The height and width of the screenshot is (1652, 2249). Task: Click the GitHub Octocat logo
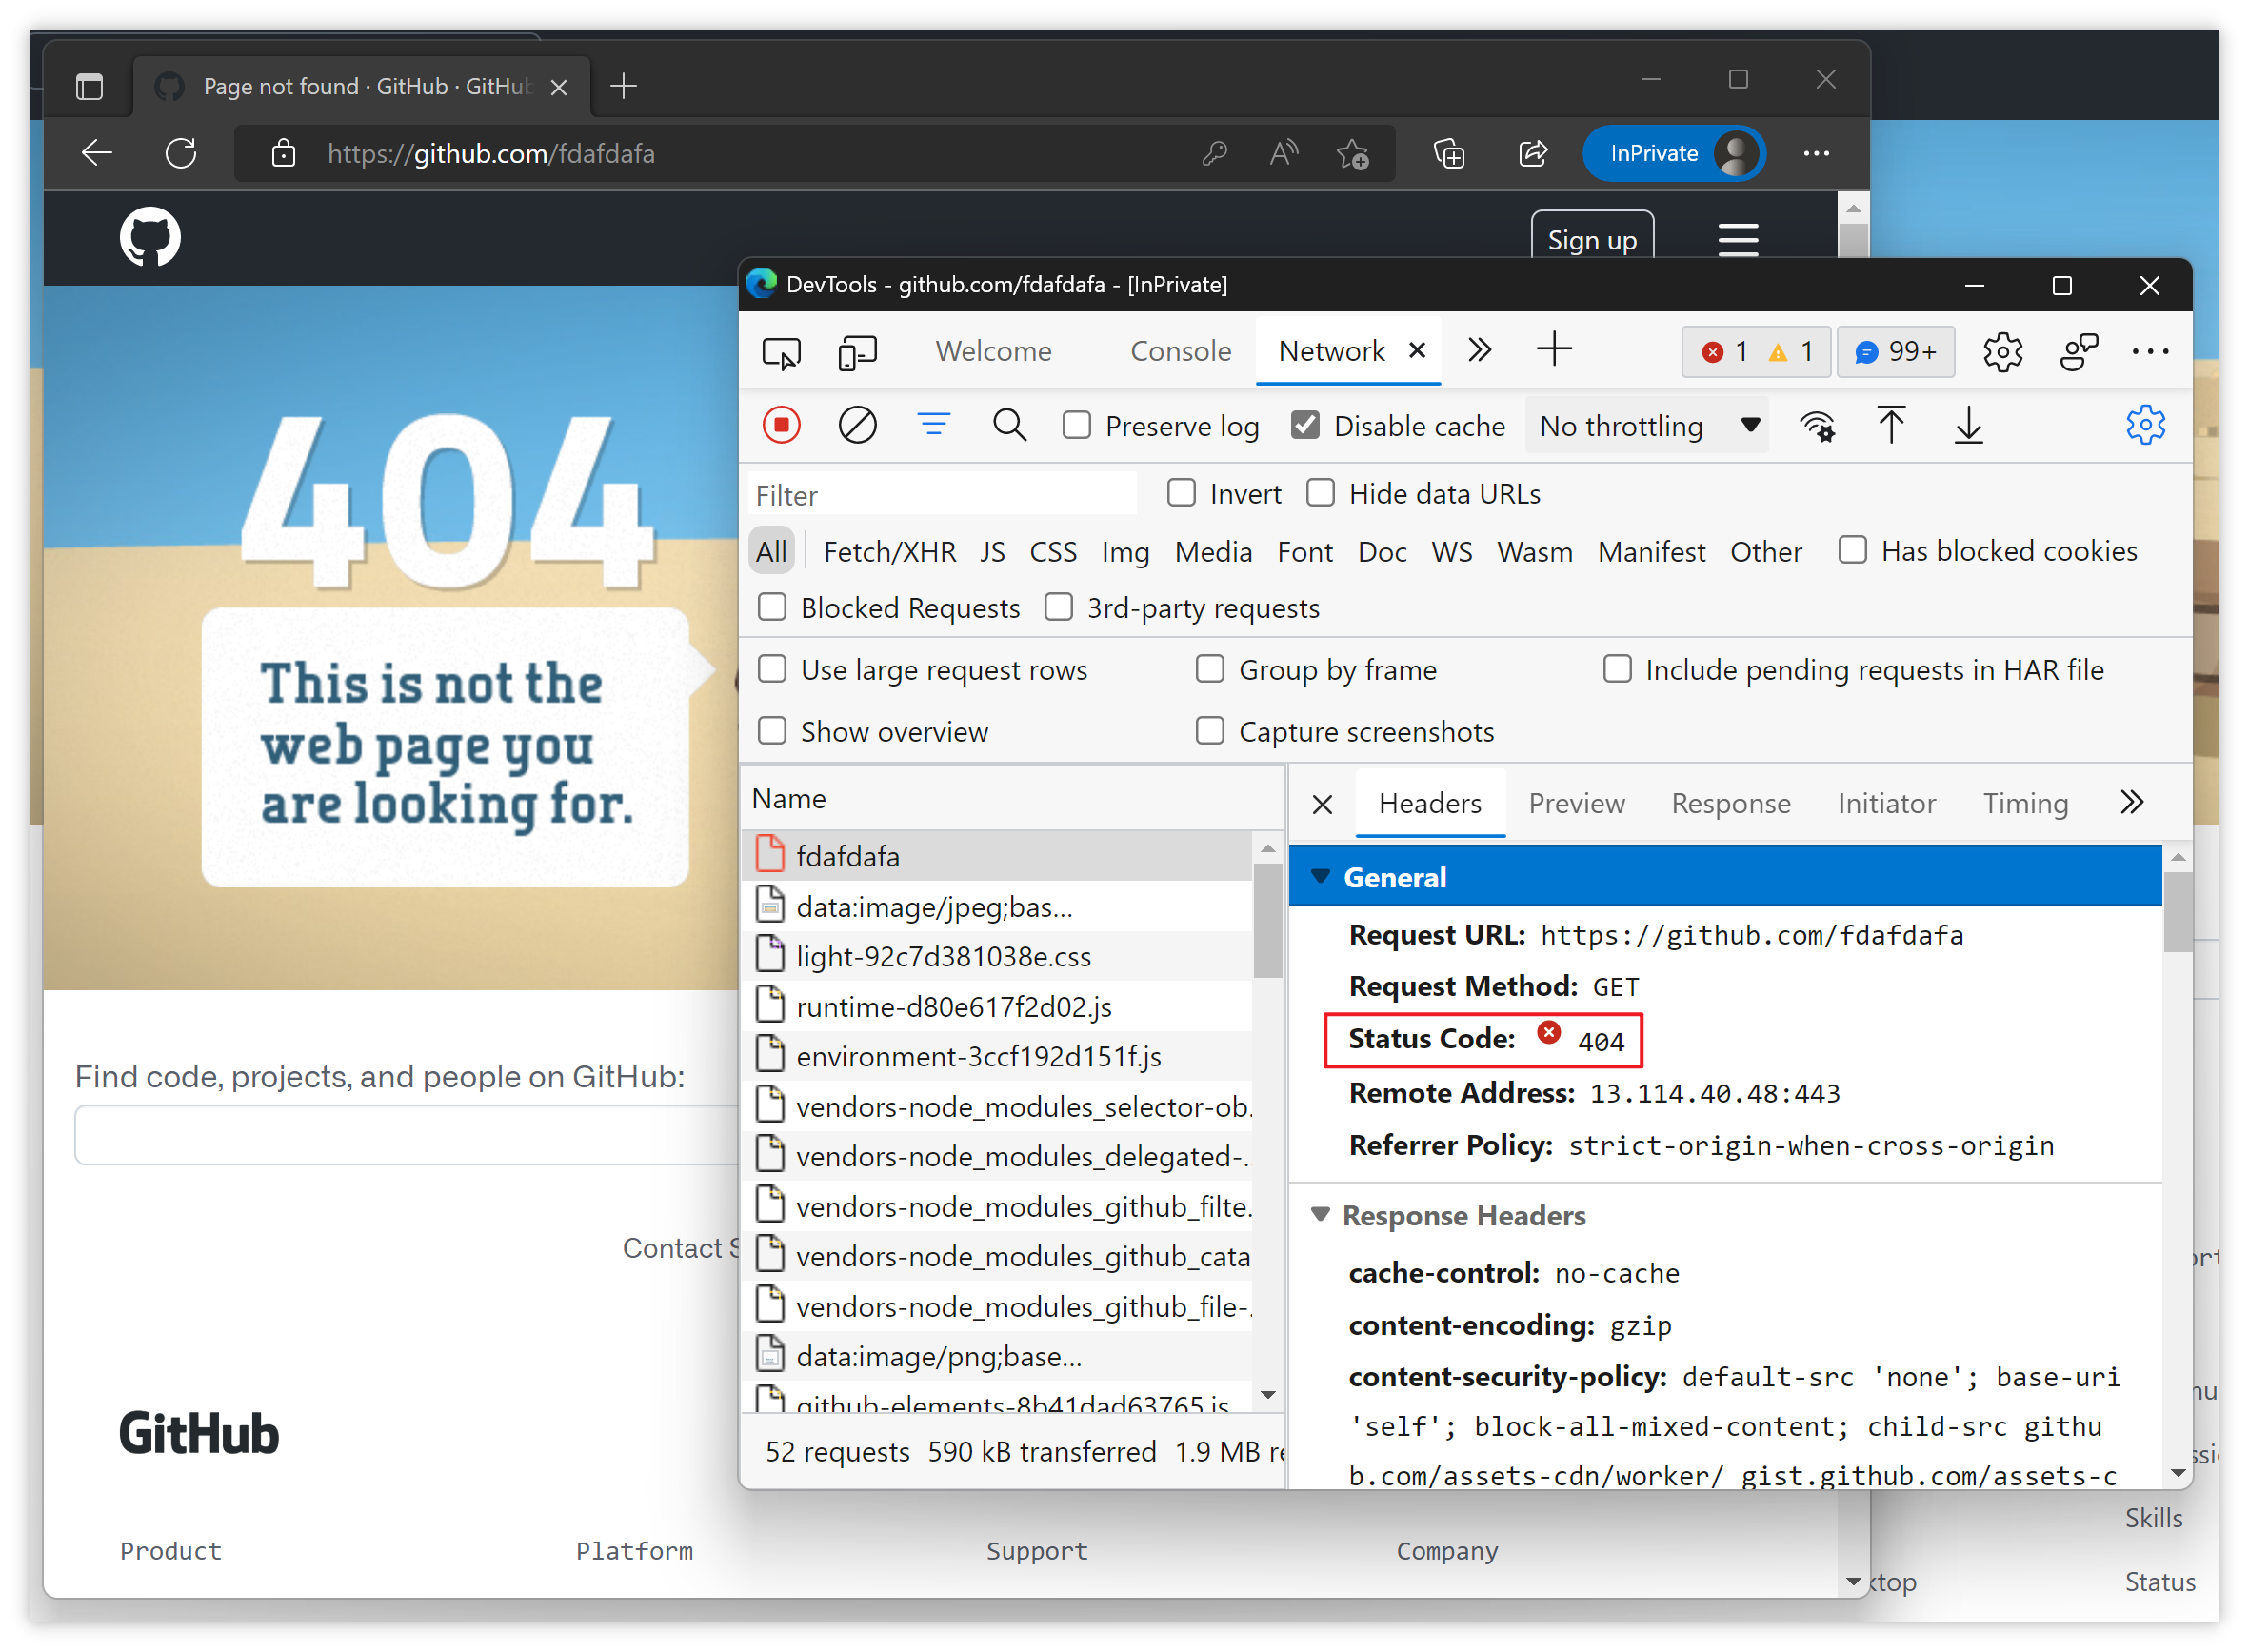[x=150, y=237]
